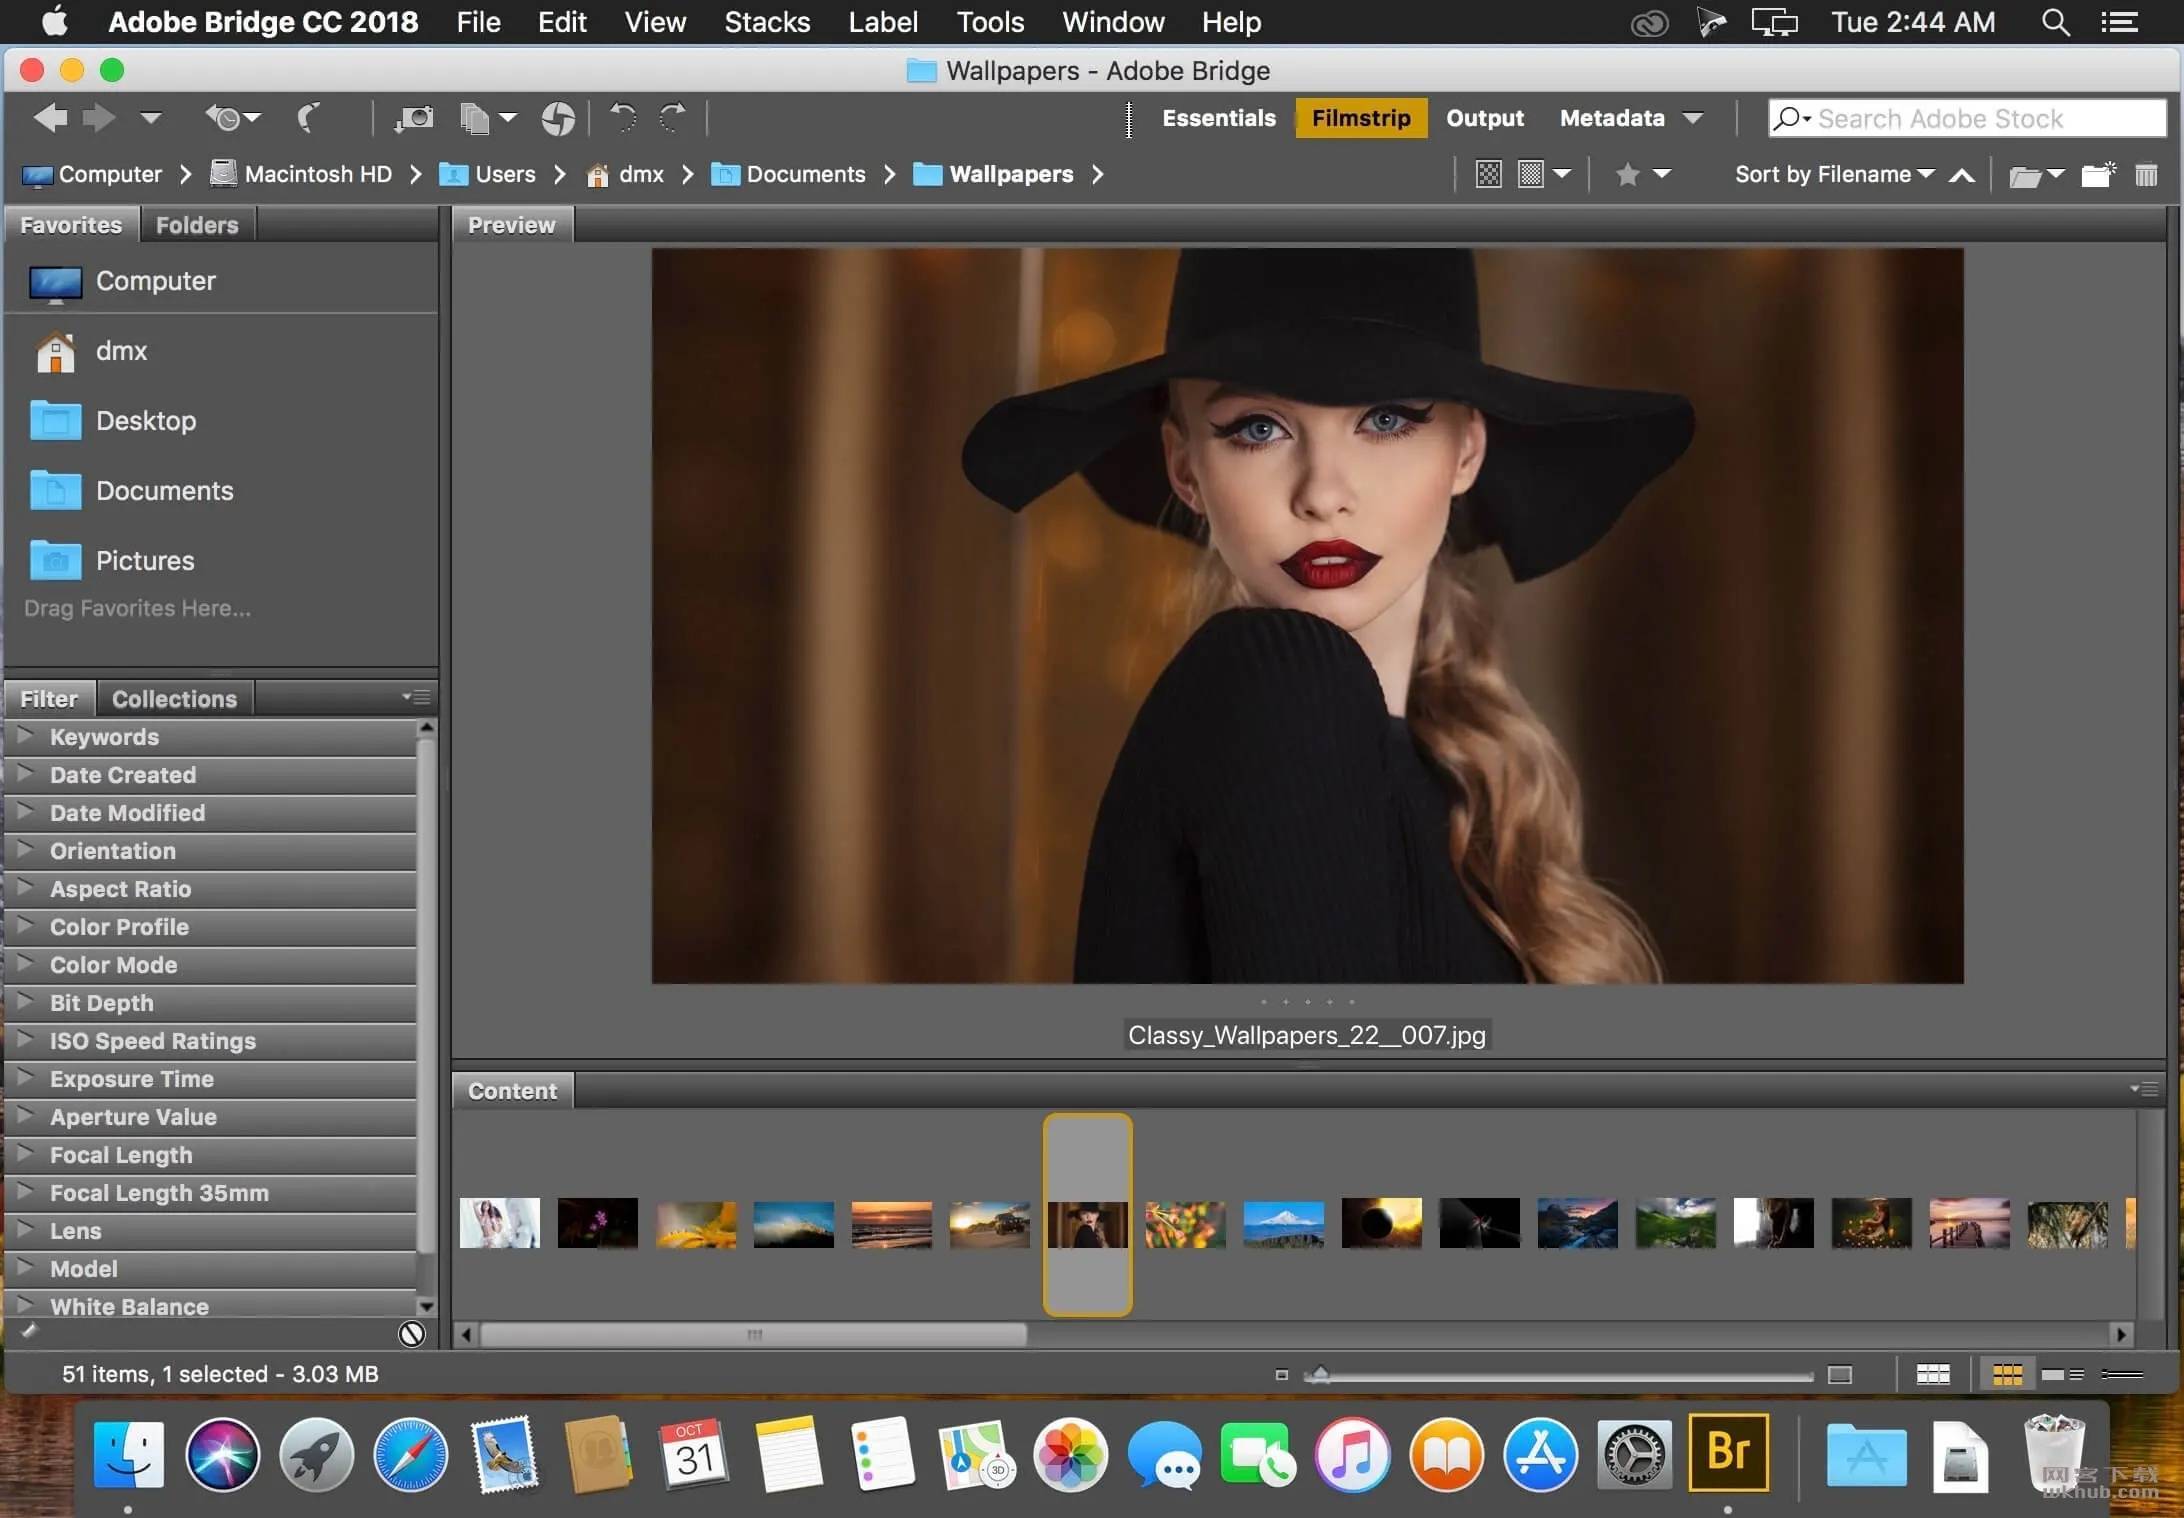Switch content area to list view
2184x1518 pixels.
2121,1374
